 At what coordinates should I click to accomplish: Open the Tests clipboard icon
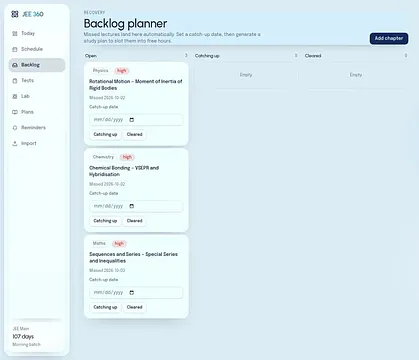15,81
